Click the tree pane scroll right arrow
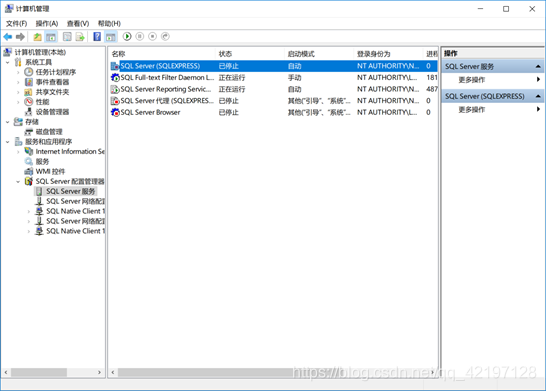 point(99,372)
